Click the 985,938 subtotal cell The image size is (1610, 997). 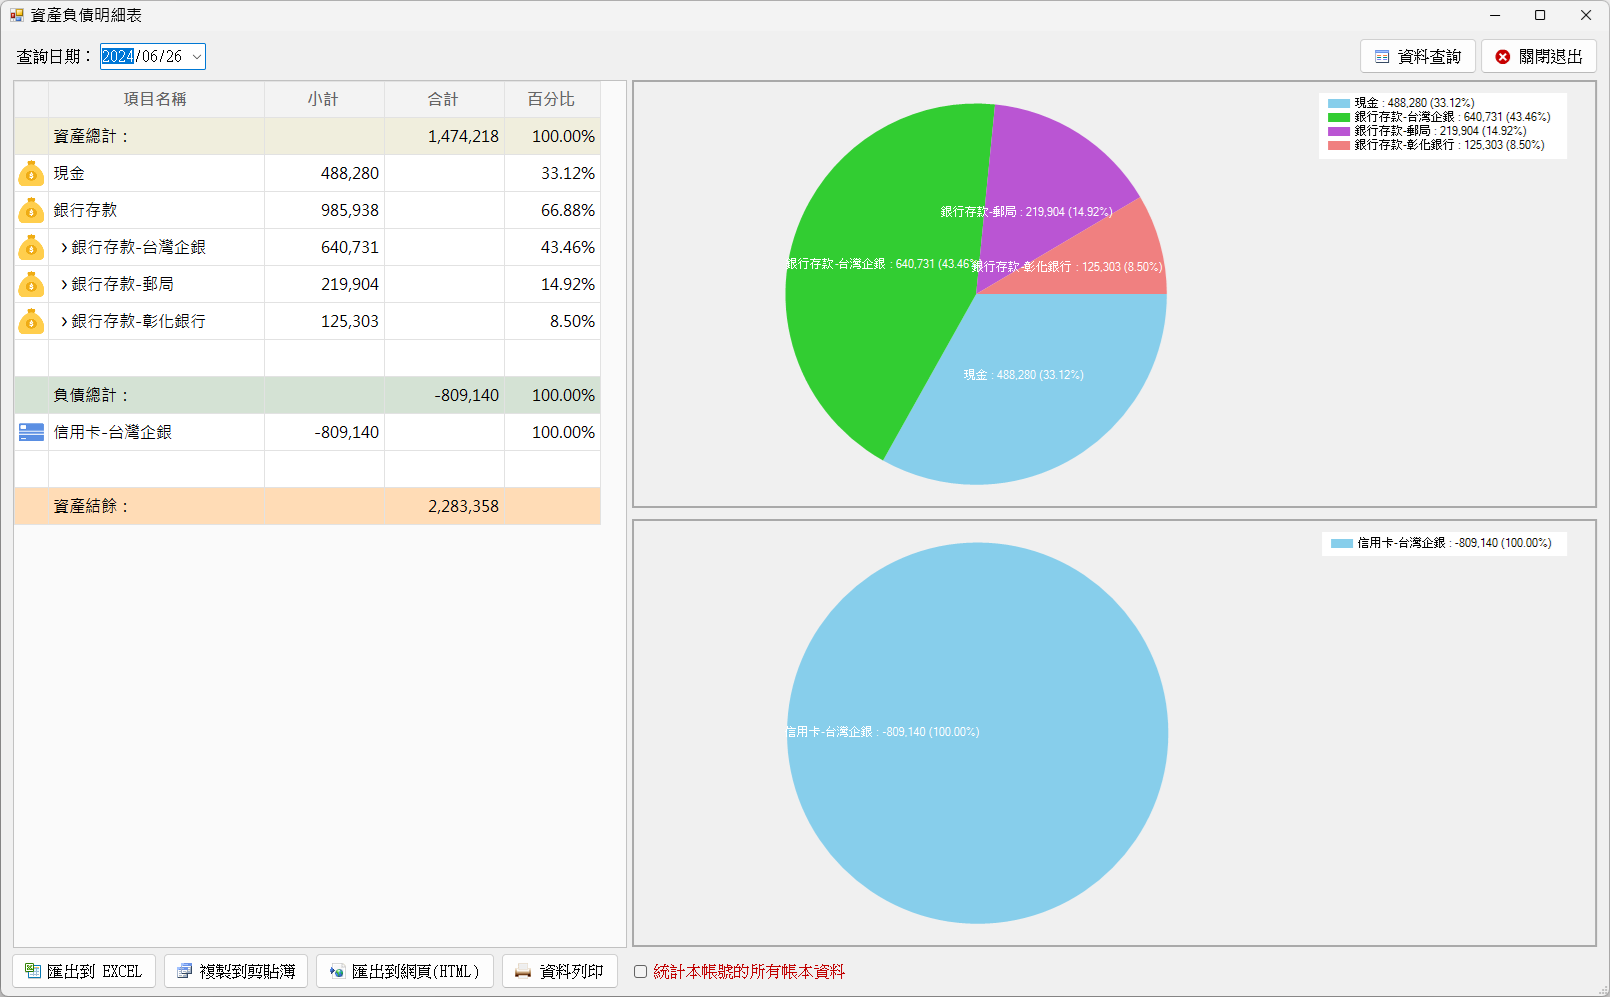[x=324, y=210]
